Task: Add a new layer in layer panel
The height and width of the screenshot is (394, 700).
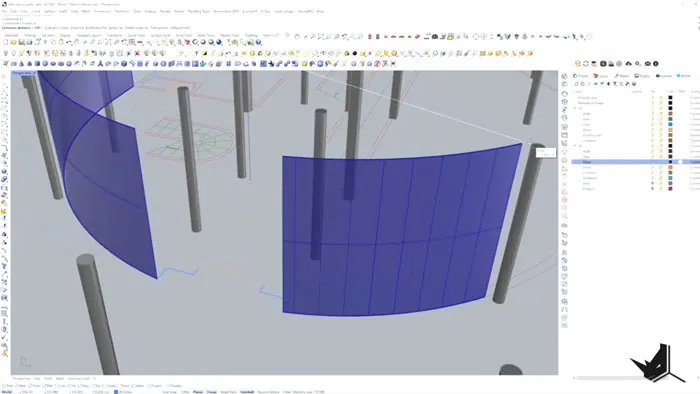Action: (576, 84)
